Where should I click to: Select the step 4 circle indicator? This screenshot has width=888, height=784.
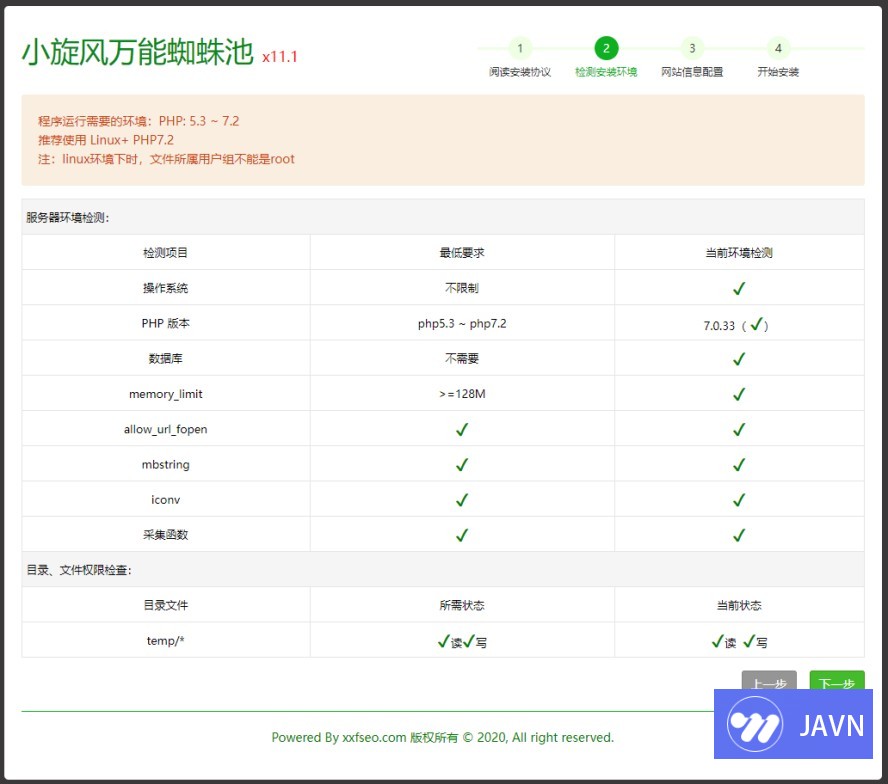[778, 48]
